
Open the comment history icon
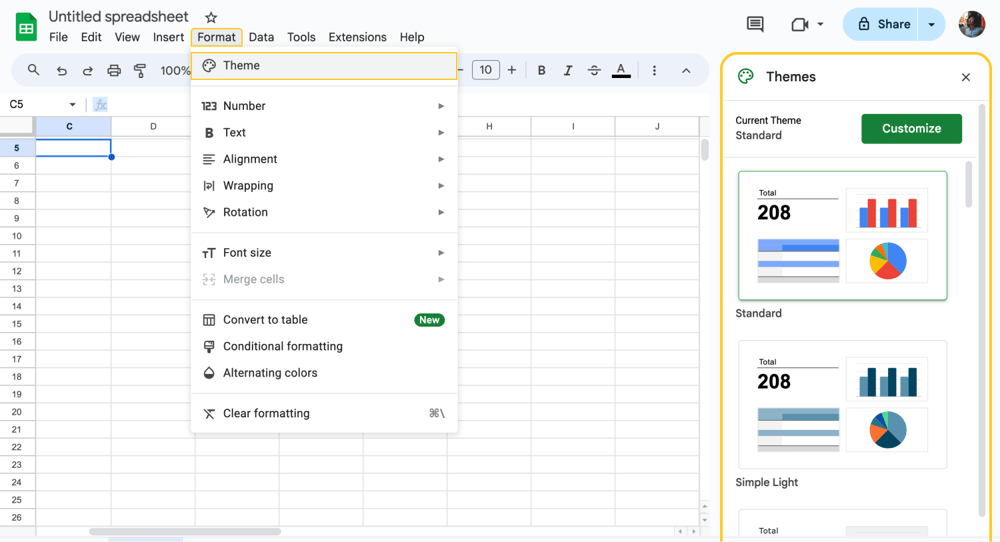click(x=755, y=24)
